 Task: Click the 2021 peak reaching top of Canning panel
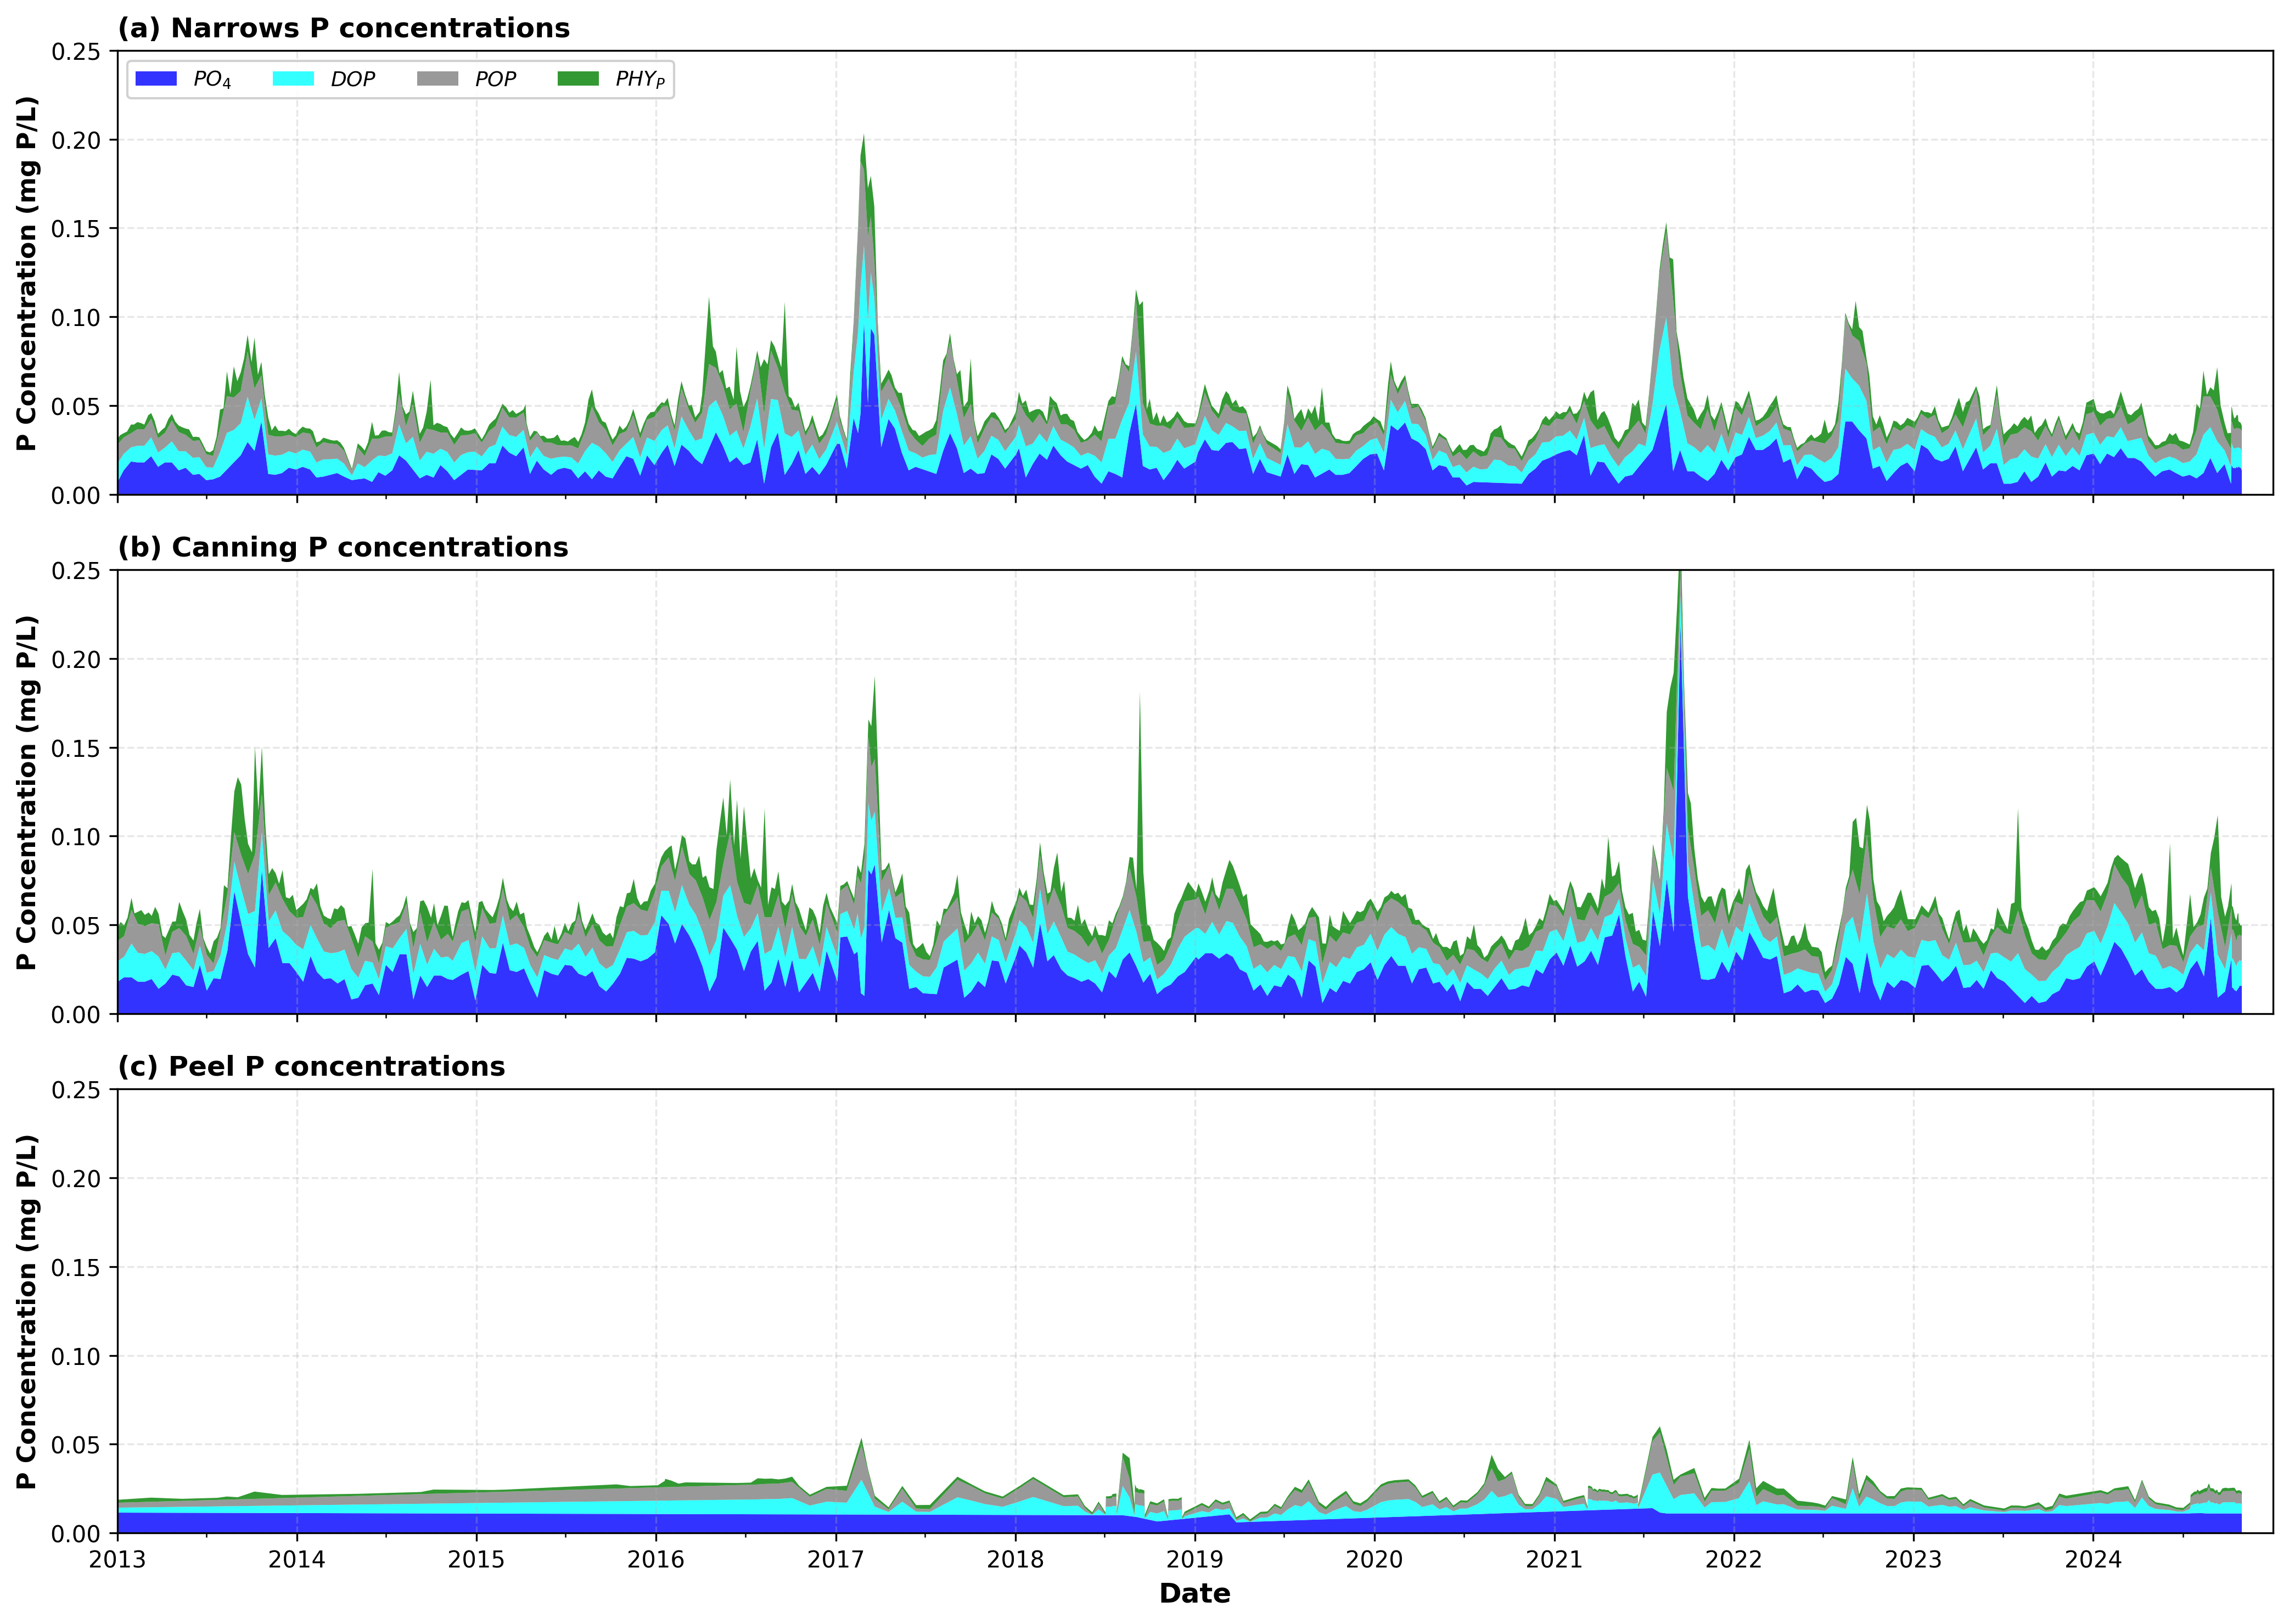click(1679, 590)
